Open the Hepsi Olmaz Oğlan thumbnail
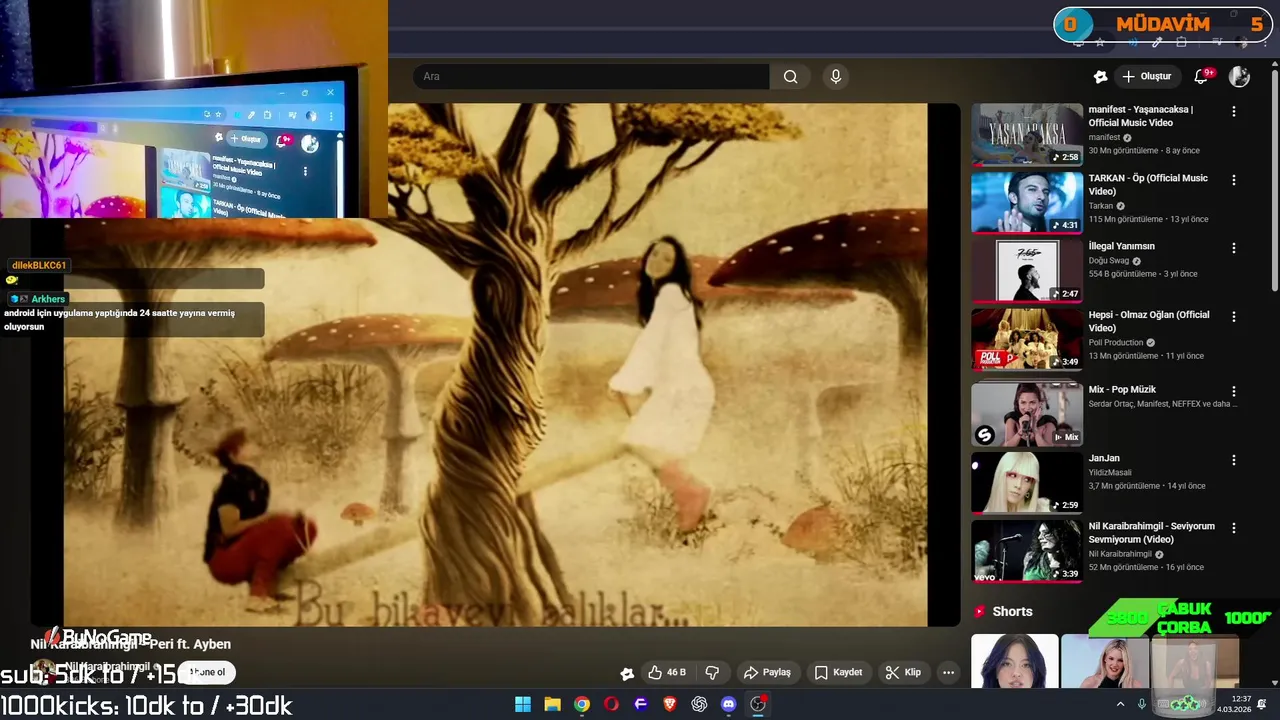The image size is (1280, 720). click(1027, 338)
